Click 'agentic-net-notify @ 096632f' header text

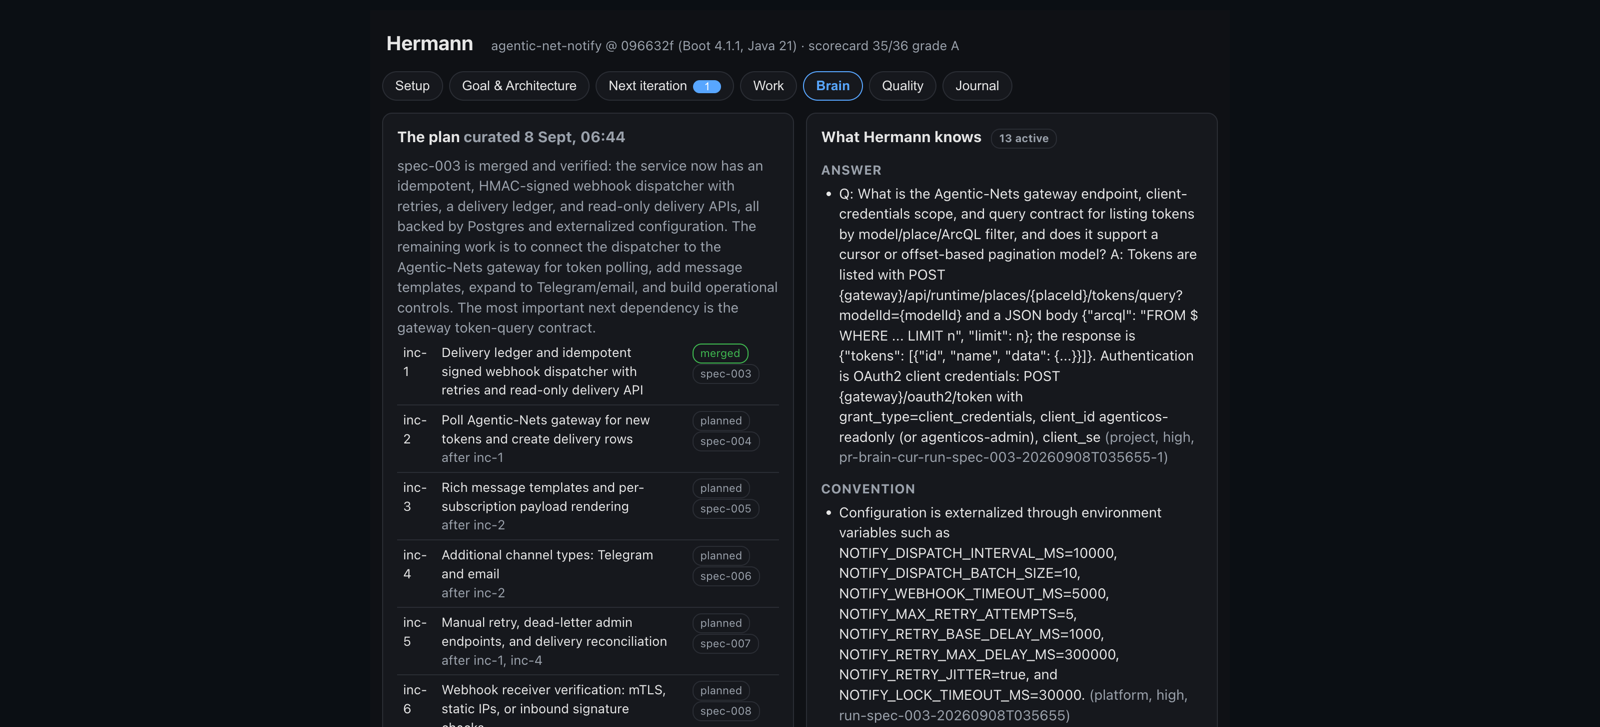coord(582,46)
